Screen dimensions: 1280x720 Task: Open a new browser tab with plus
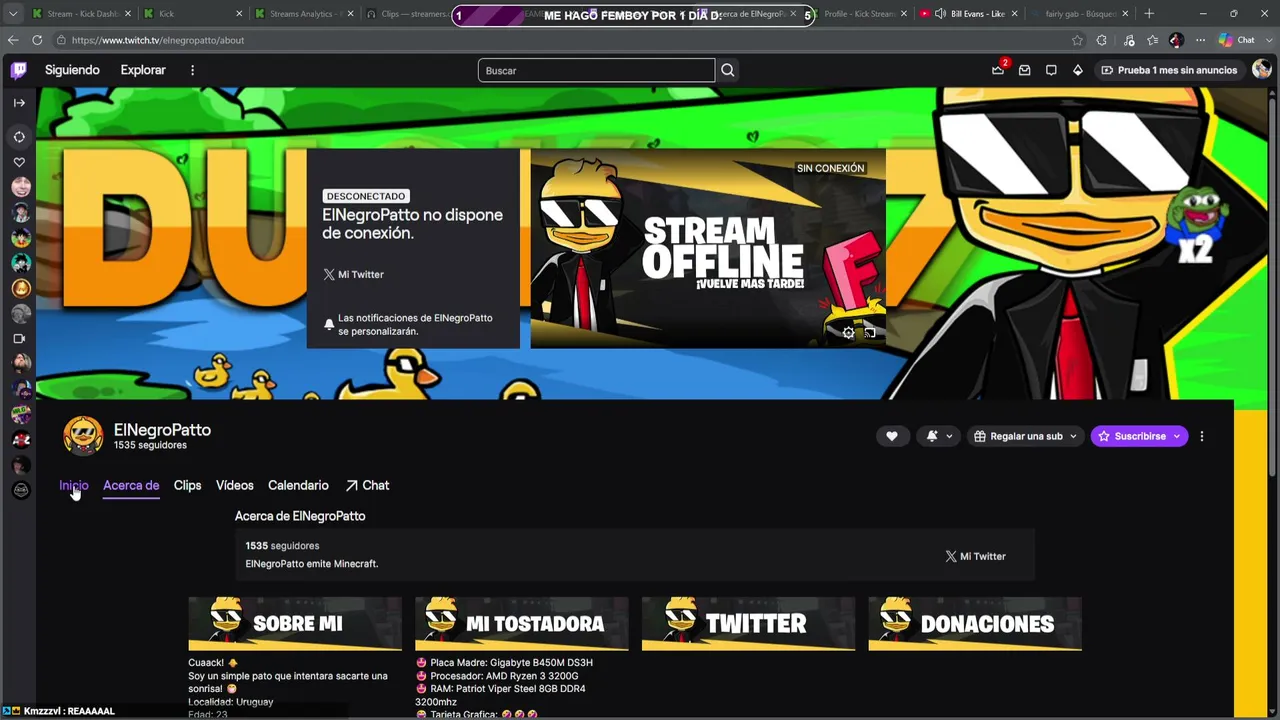(1149, 14)
